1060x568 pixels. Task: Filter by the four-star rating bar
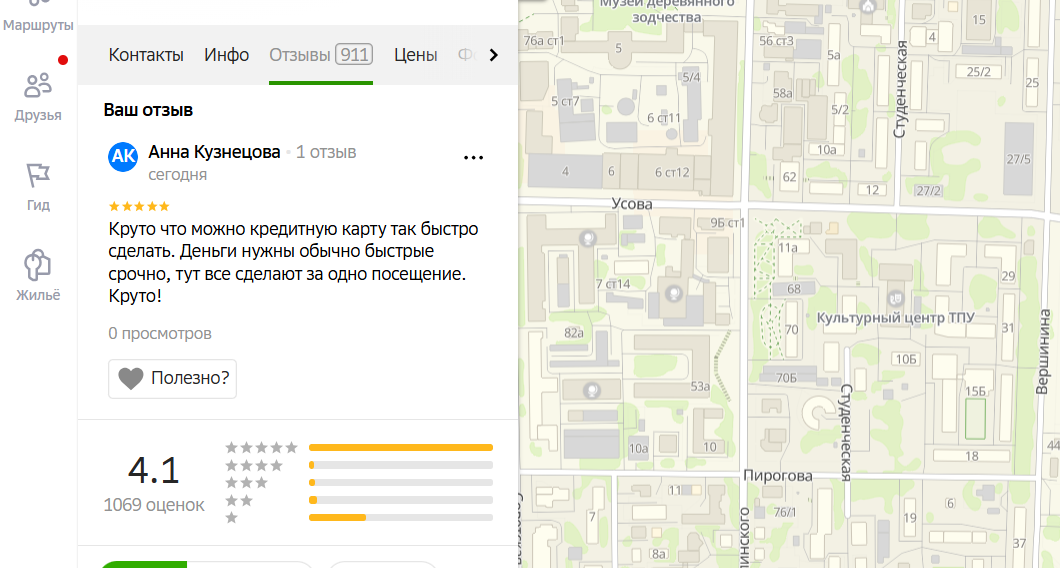point(401,465)
